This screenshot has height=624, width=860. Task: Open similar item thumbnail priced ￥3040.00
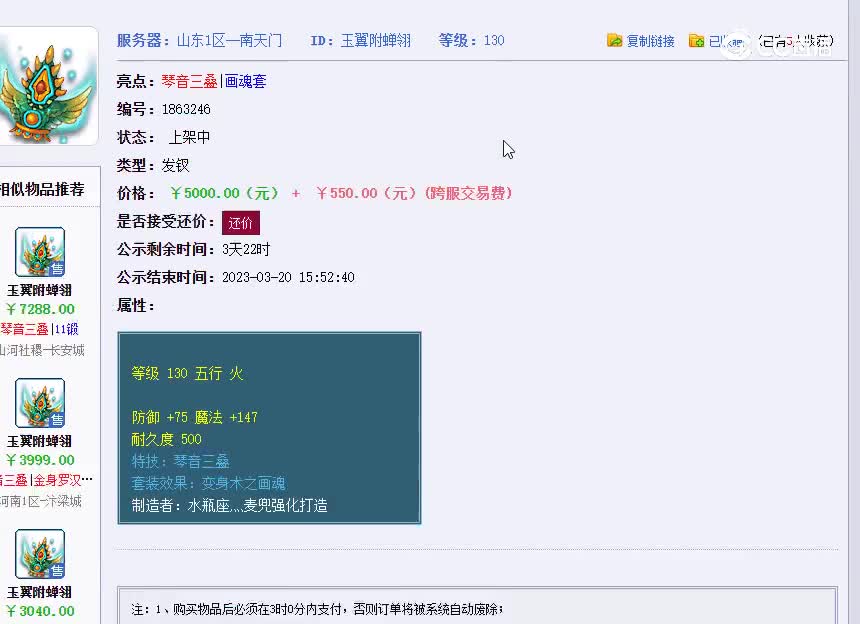click(40, 554)
